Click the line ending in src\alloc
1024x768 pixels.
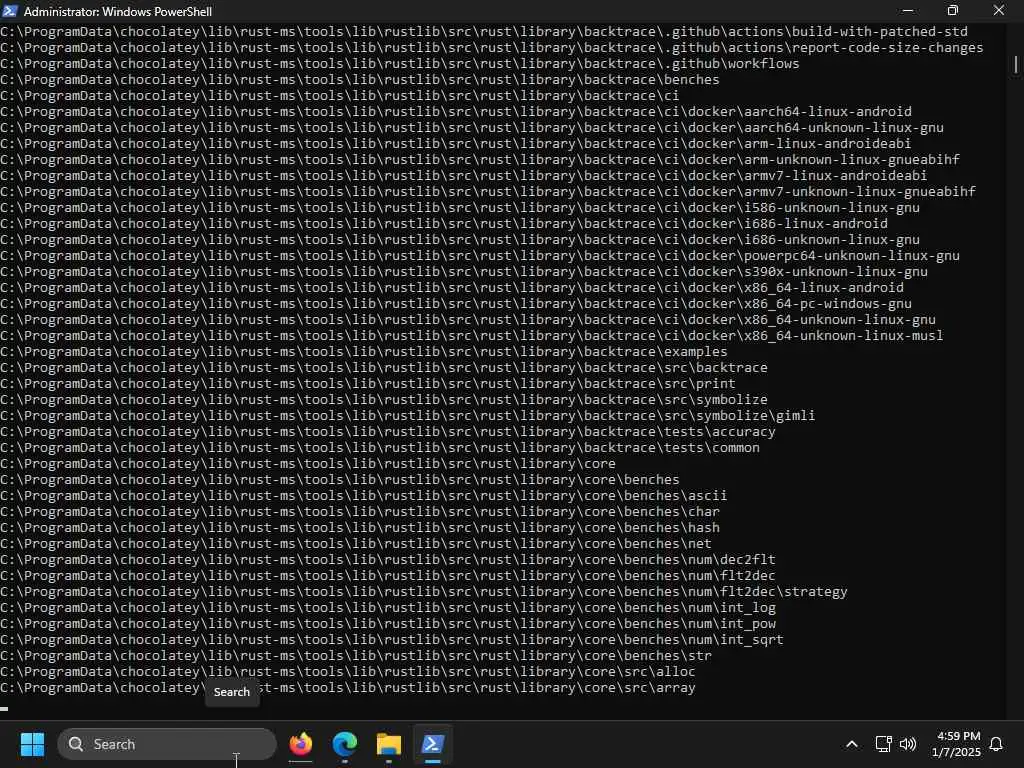tap(348, 671)
